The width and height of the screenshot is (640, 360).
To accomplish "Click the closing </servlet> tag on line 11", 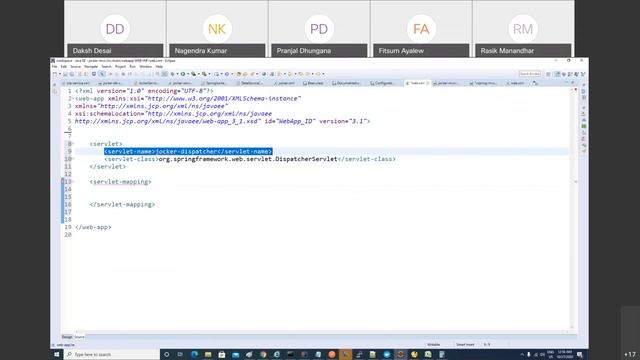I will coord(108,167).
